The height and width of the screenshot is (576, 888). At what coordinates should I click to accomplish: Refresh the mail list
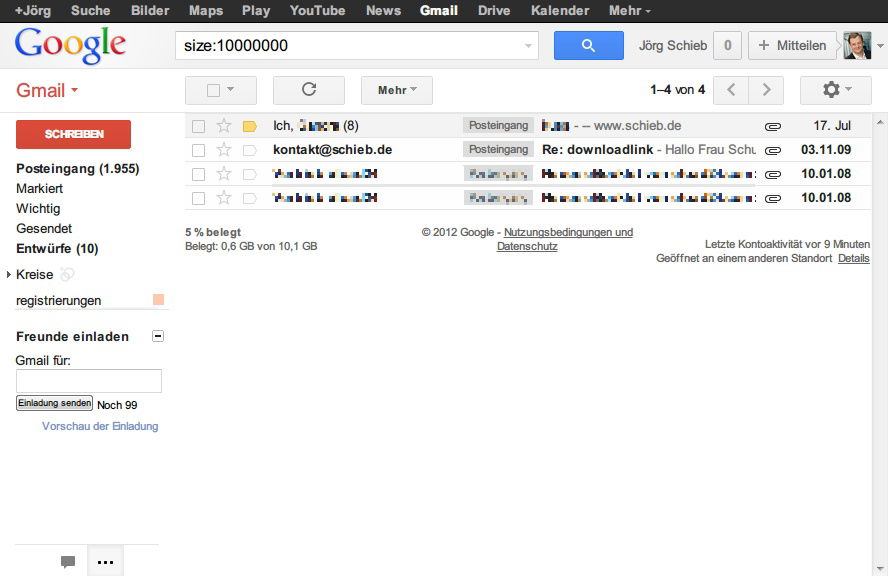point(309,90)
